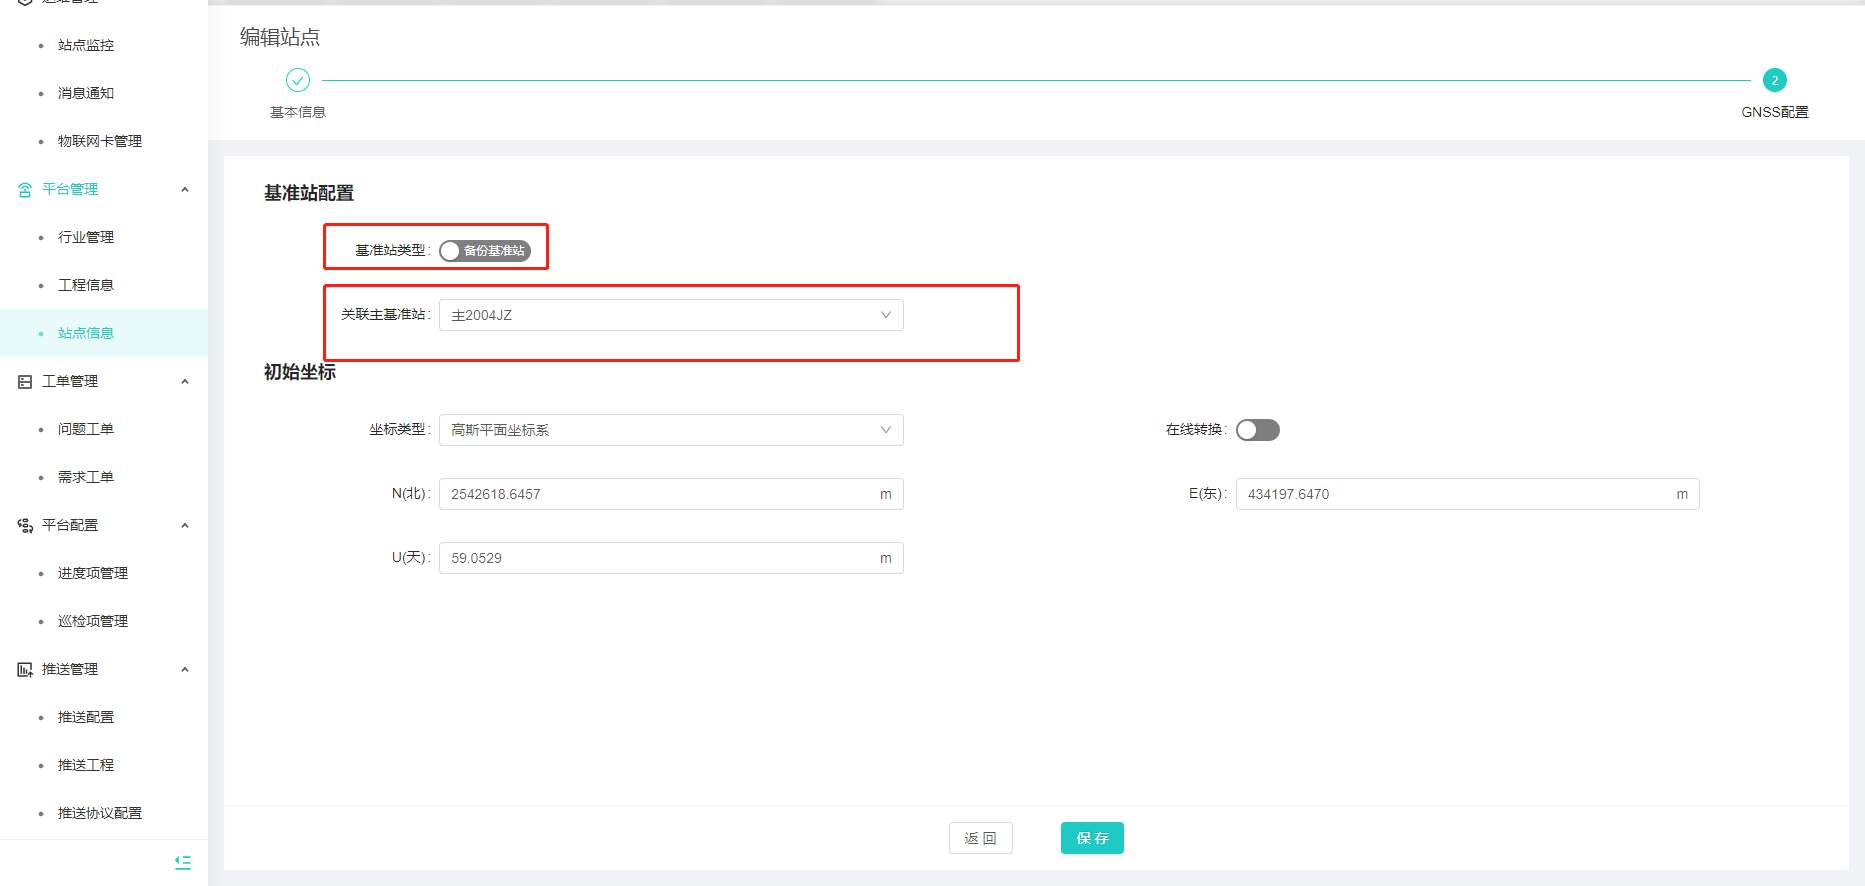Click the 推送管理 push icon
1865x886 pixels.
[25, 670]
